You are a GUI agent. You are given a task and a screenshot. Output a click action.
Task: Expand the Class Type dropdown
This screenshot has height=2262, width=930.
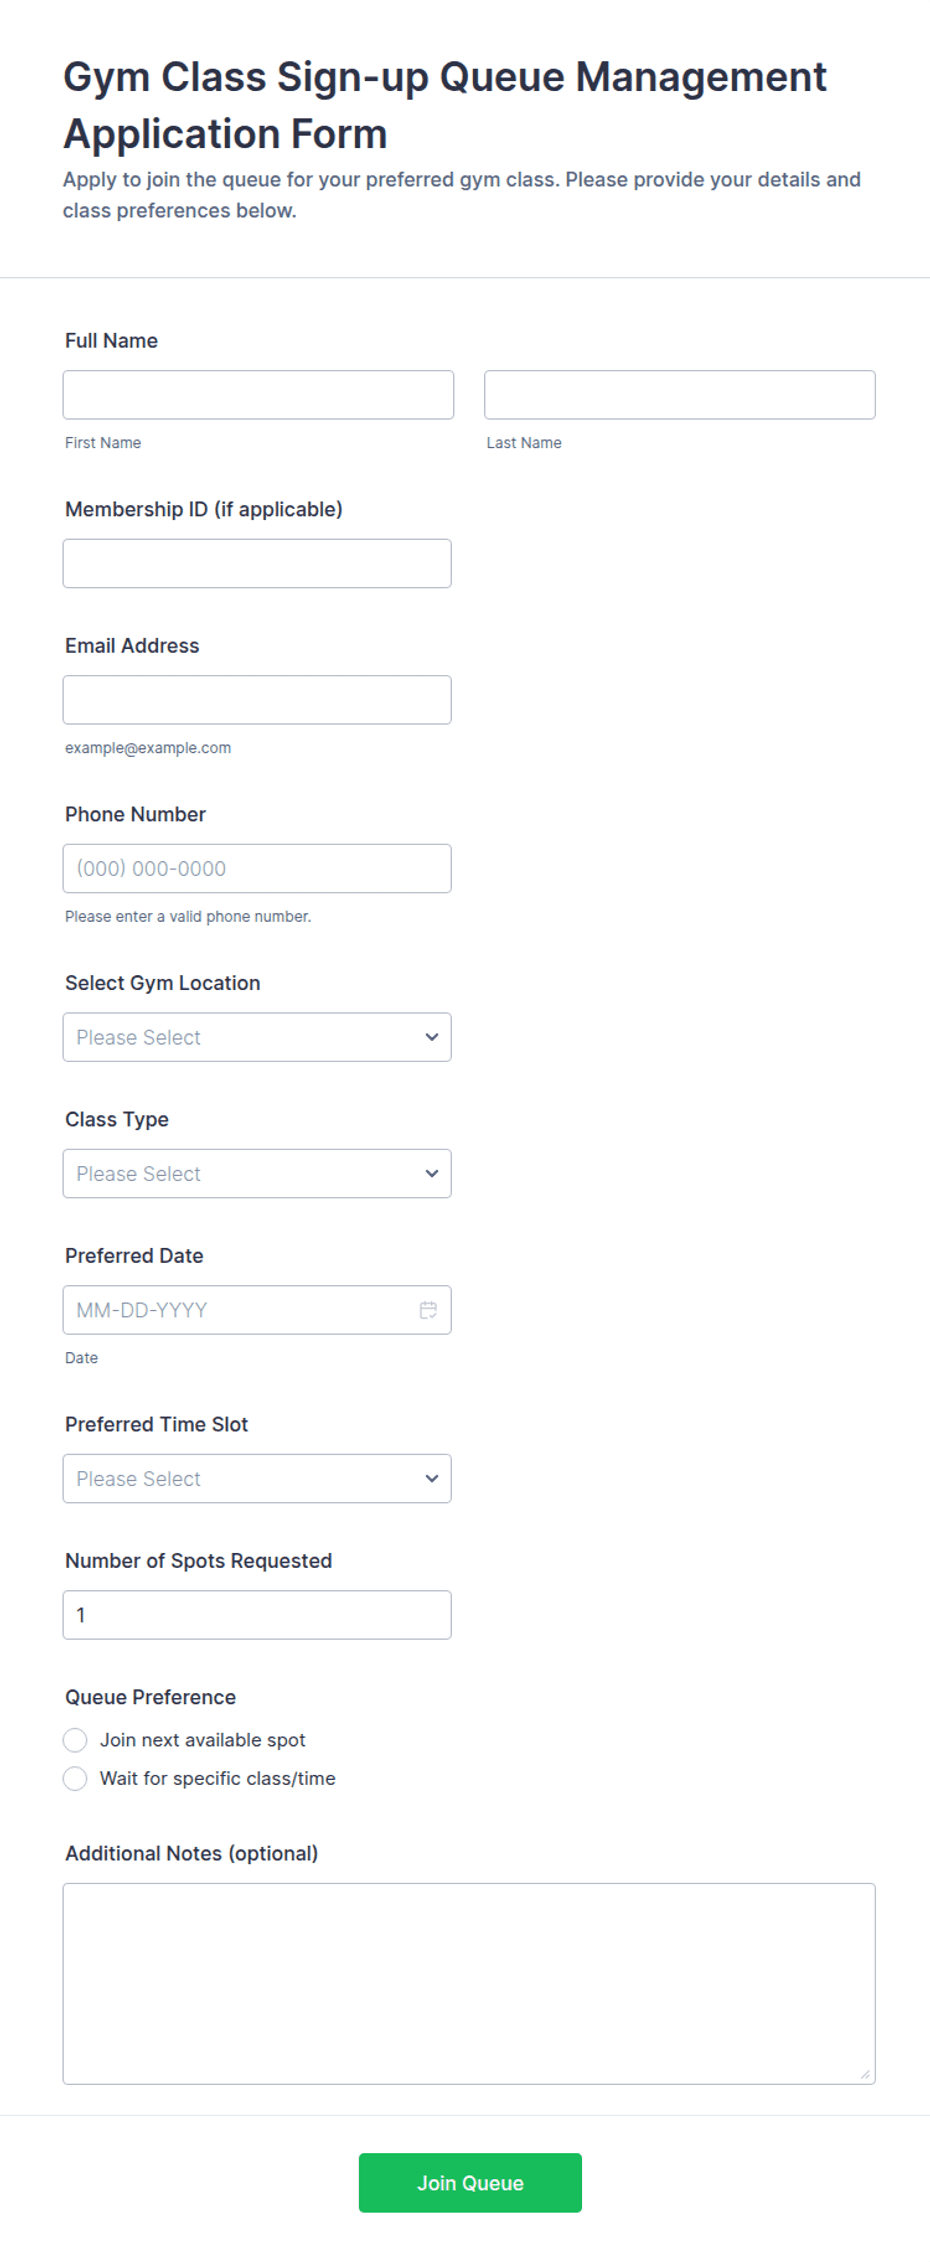(x=257, y=1174)
